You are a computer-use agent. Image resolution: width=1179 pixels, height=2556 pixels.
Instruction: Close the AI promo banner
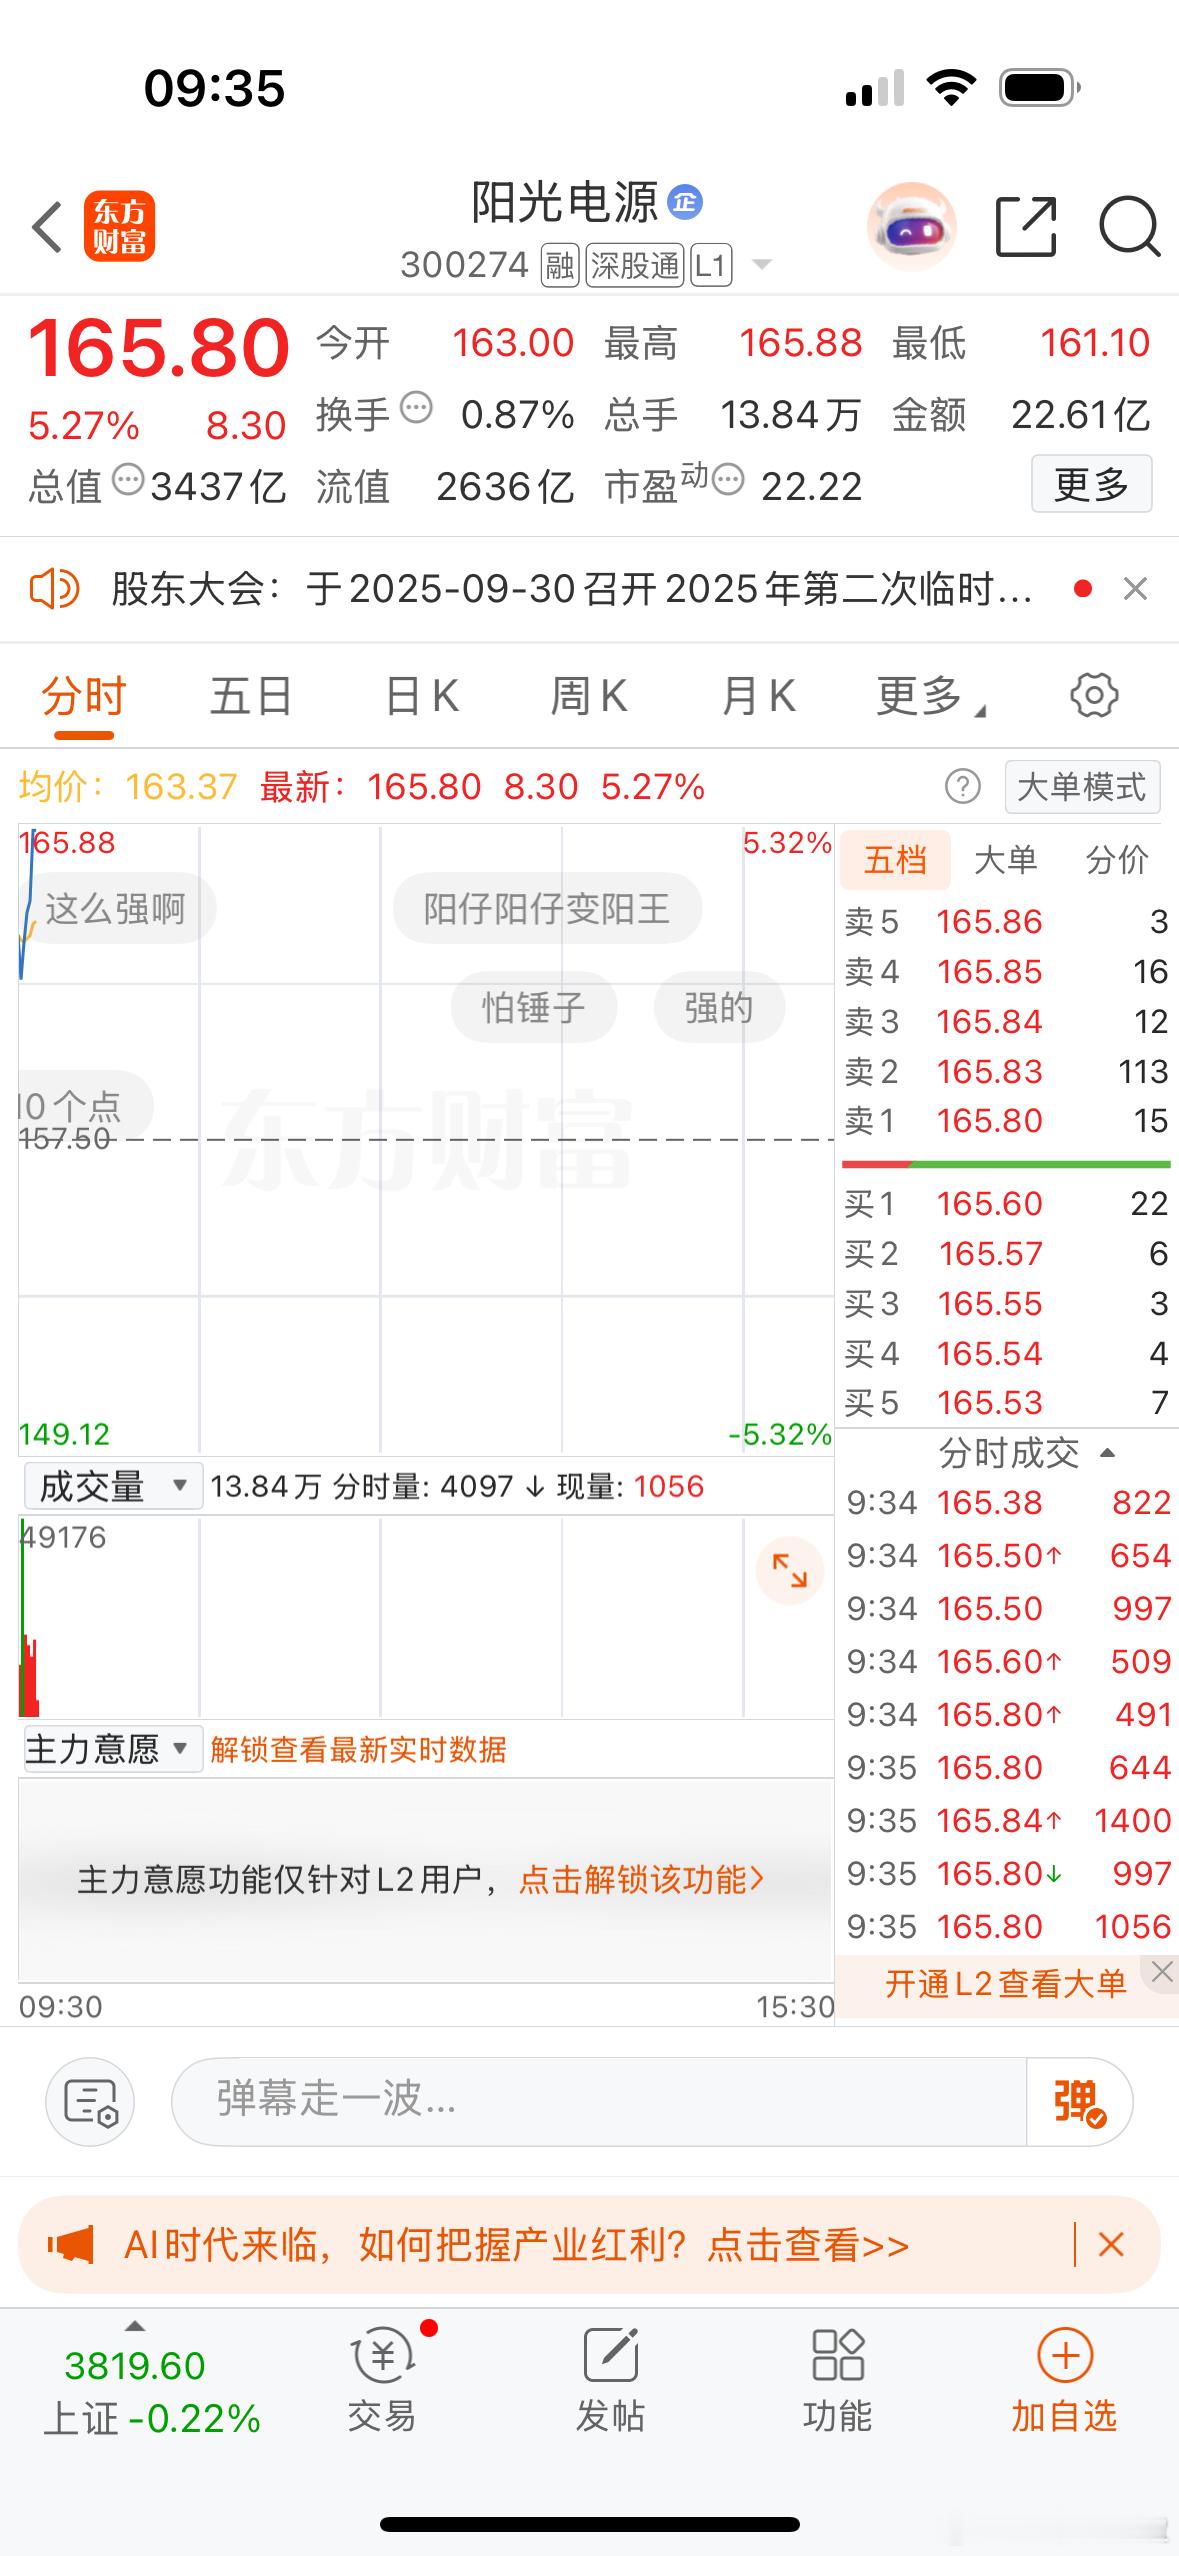pos(1111,2245)
